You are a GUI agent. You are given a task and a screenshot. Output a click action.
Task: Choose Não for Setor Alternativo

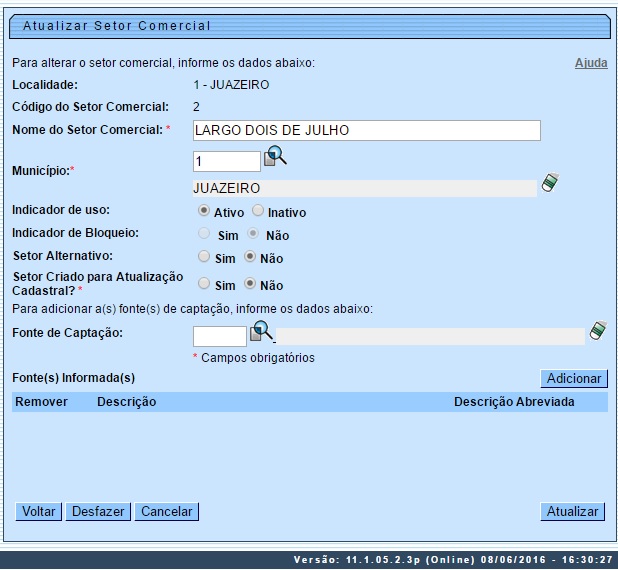[x=250, y=256]
